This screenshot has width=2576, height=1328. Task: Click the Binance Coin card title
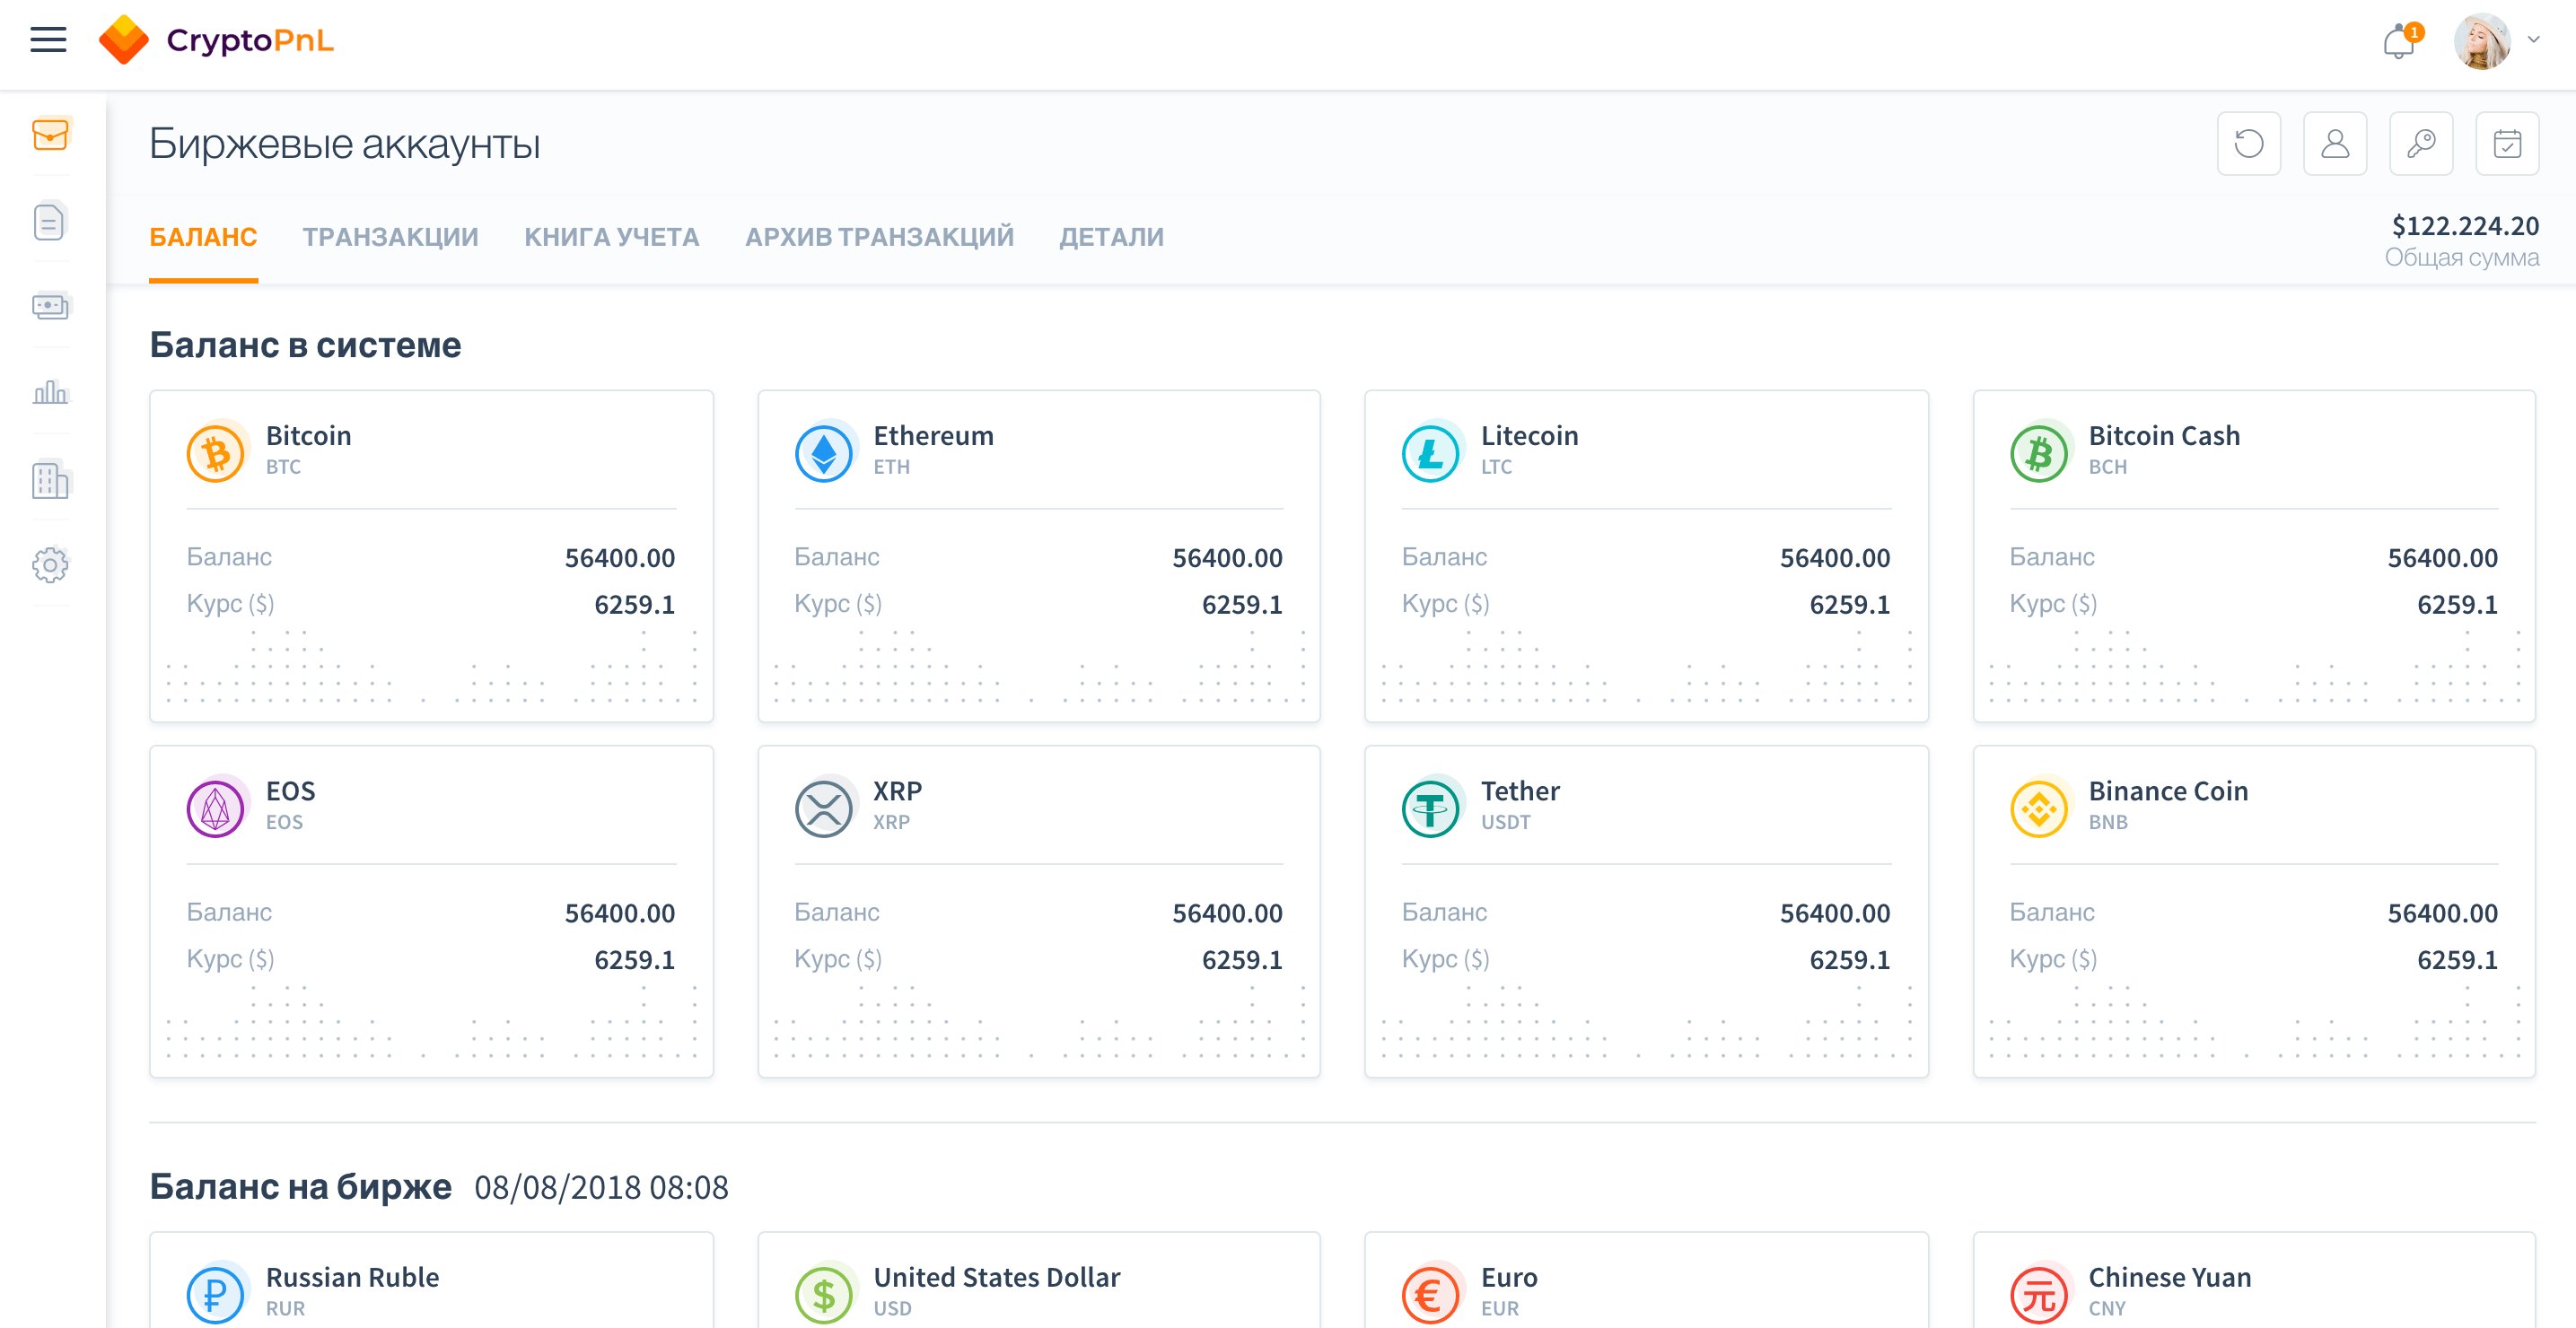coord(2168,791)
